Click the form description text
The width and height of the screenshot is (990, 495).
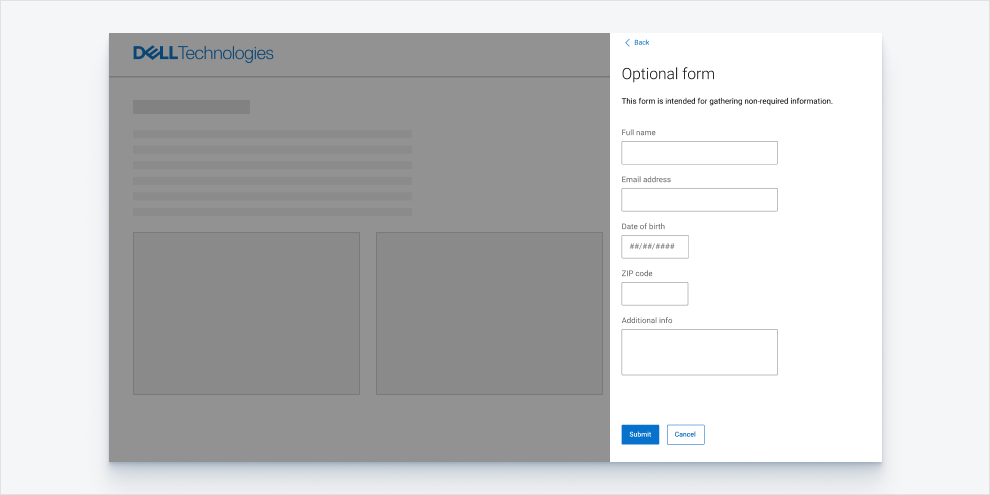[x=727, y=101]
